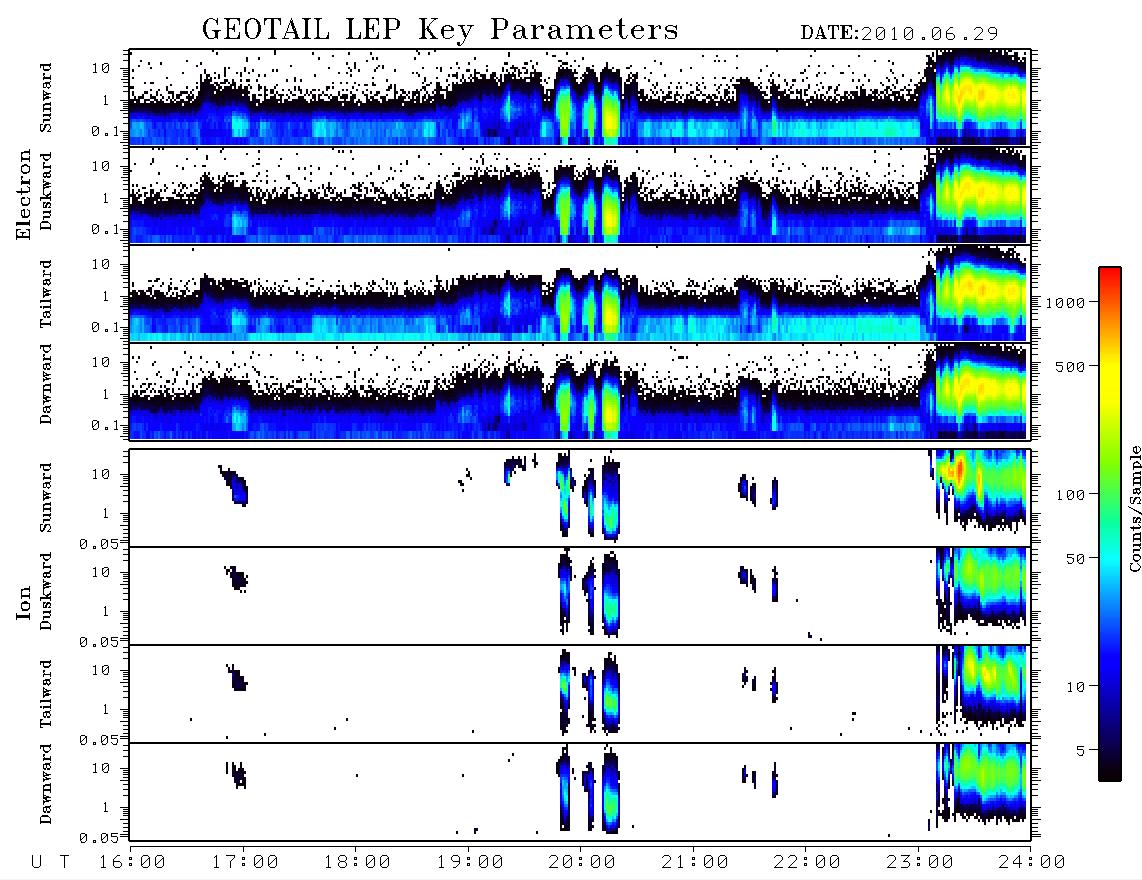Screen dimensions: 1142x880
Task: Click the 100 value on the color bar
Action: (1070, 495)
